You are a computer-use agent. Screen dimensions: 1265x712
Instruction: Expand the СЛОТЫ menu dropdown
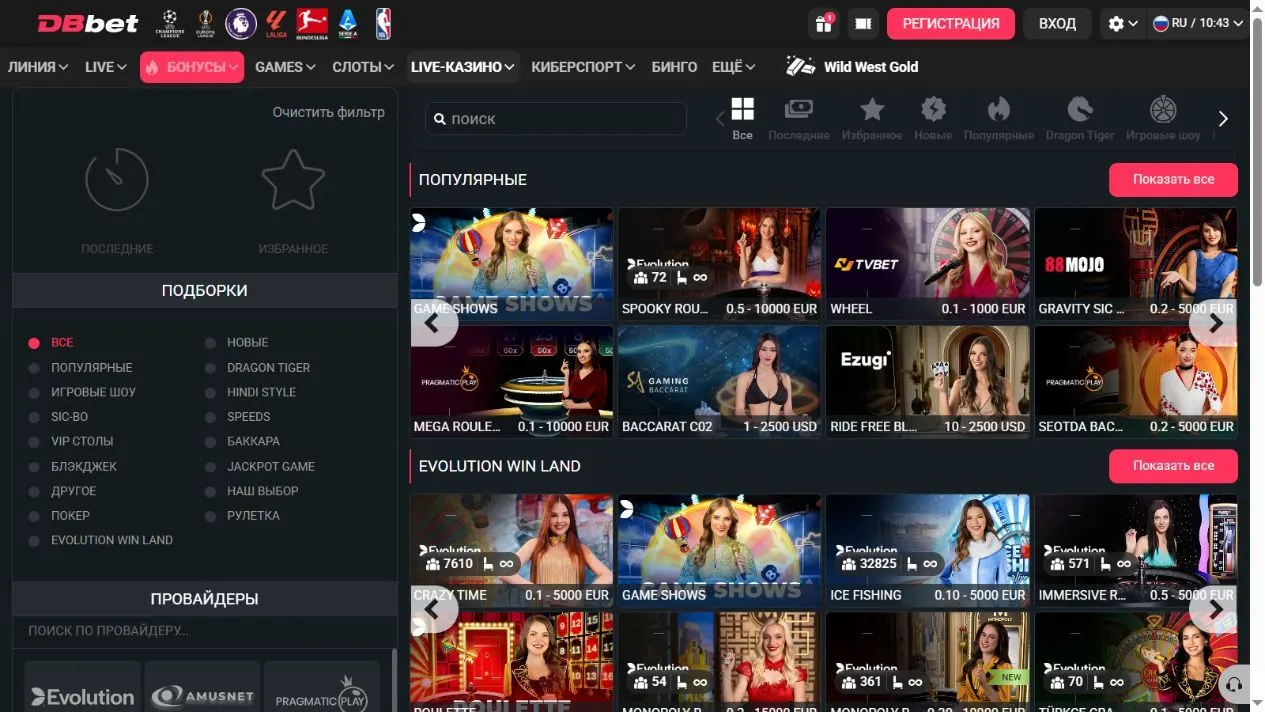pyautogui.click(x=363, y=67)
